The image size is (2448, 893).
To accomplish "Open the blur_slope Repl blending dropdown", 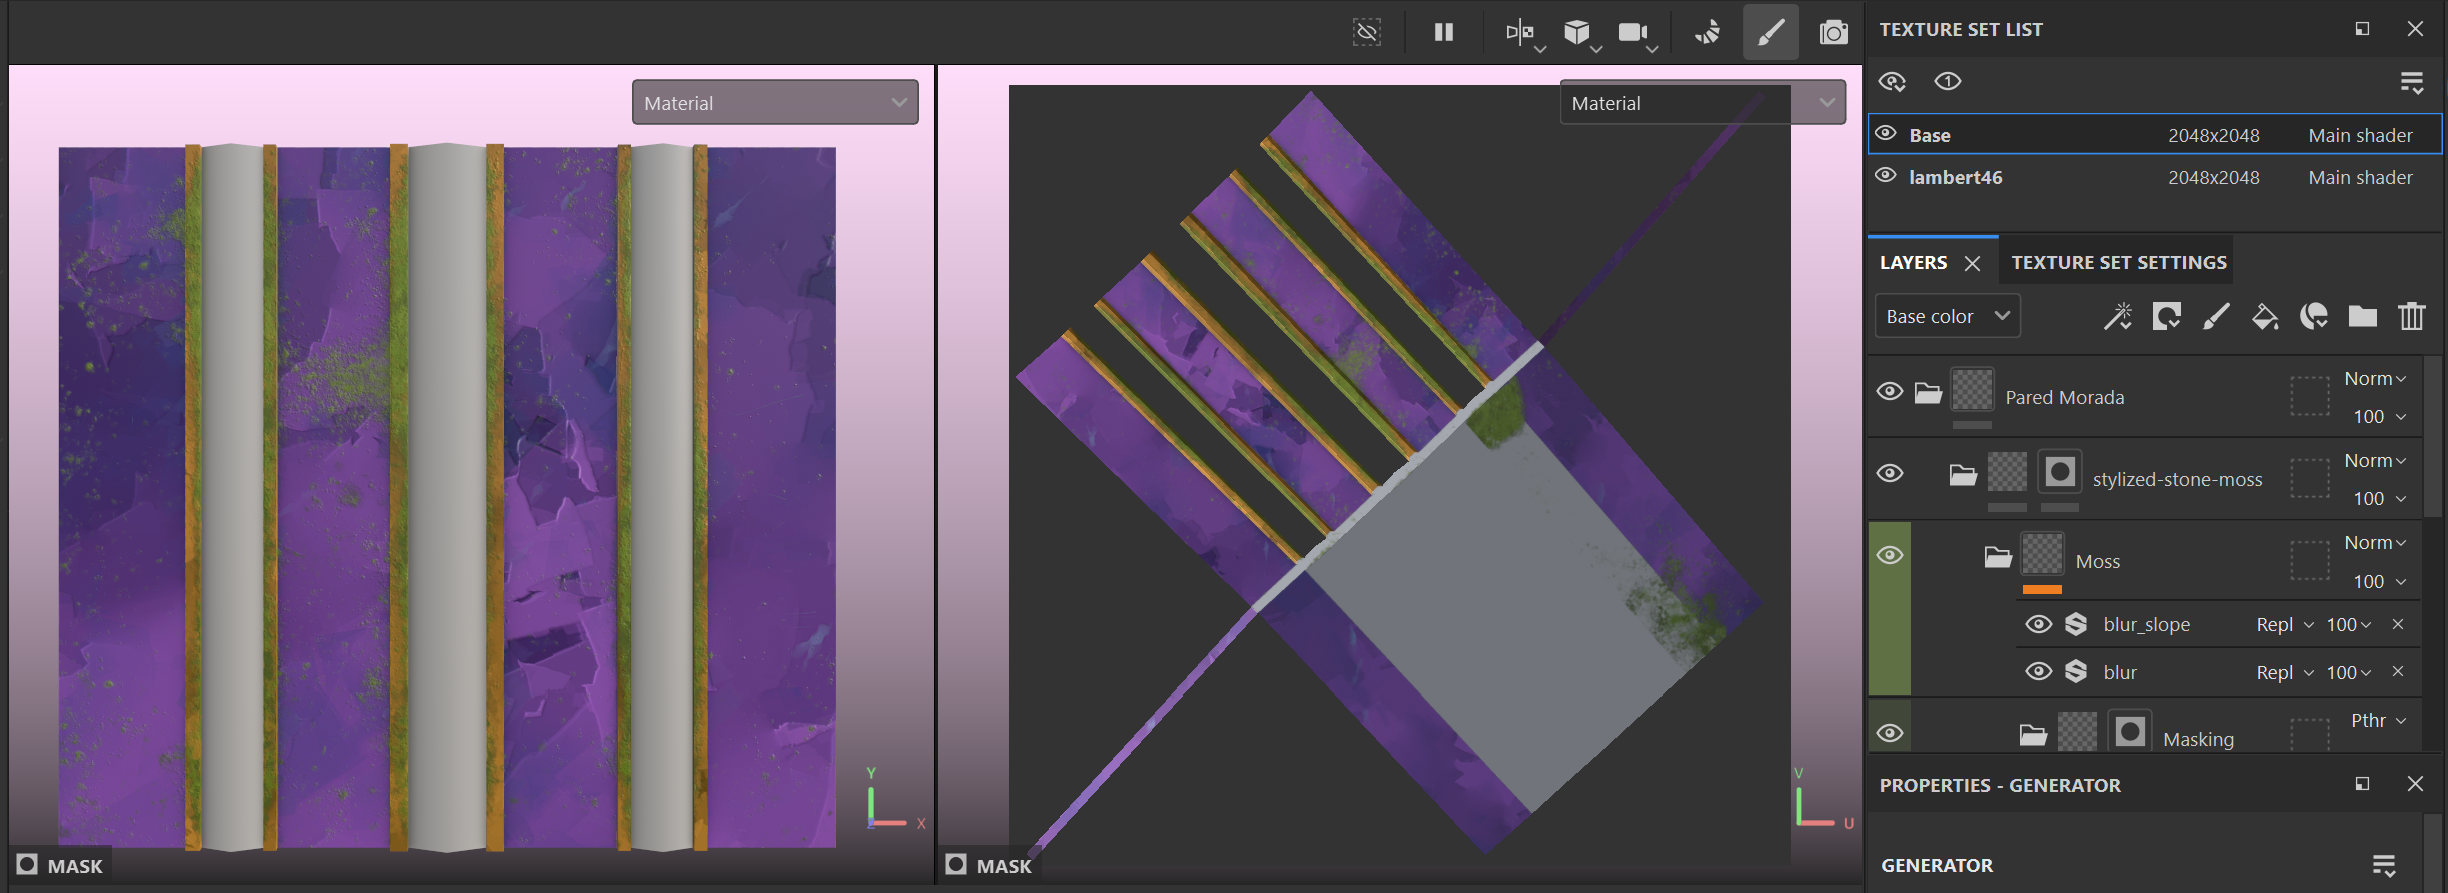I will click(2285, 624).
